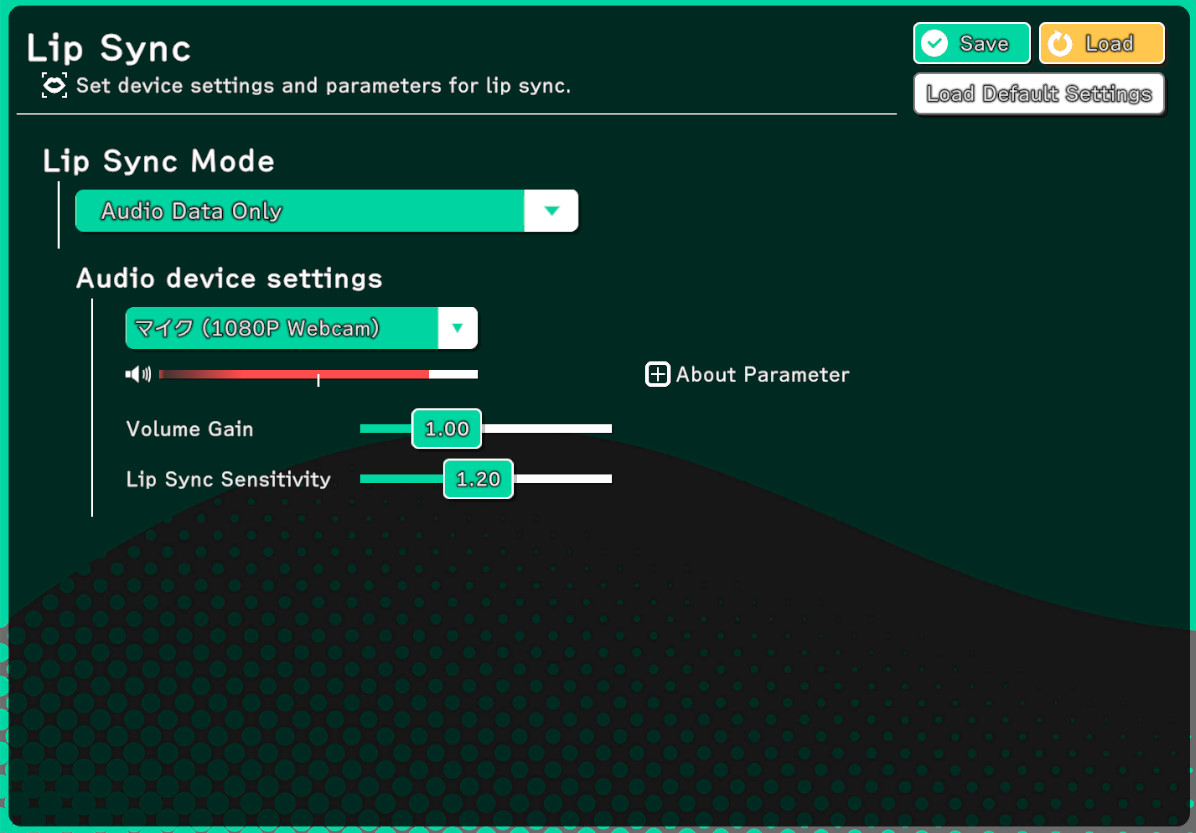The image size is (1196, 833).
Task: Open the Lip Sync Mode dropdown arrow
Action: [551, 211]
